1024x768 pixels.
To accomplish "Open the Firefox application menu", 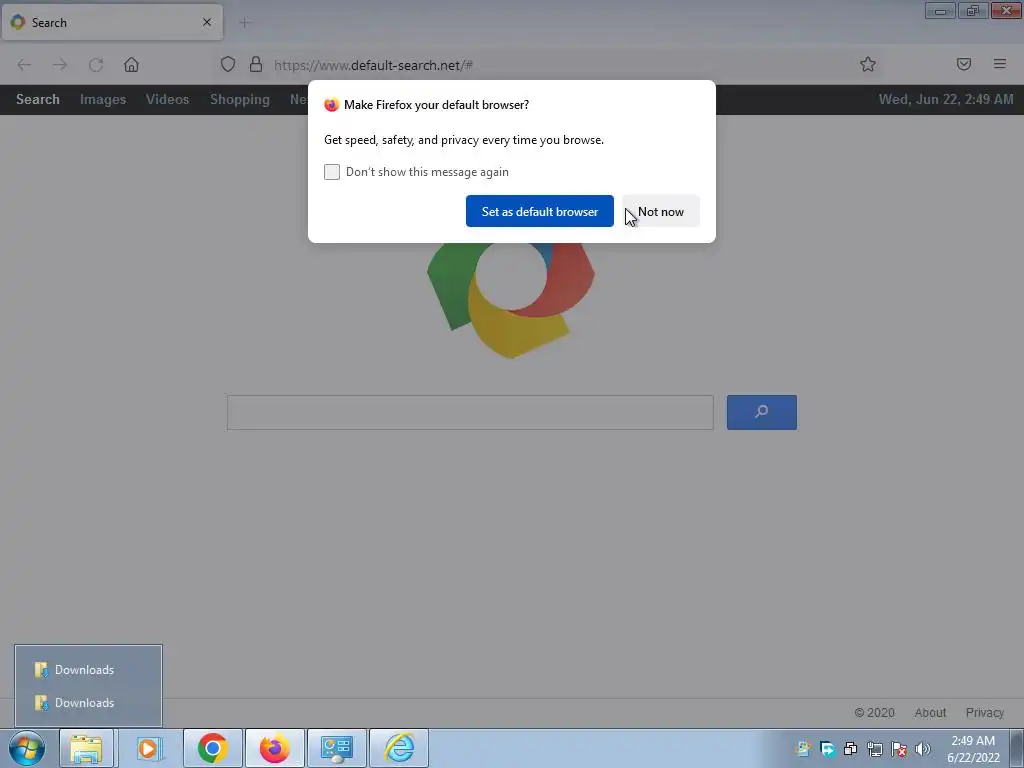I will coord(1000,65).
